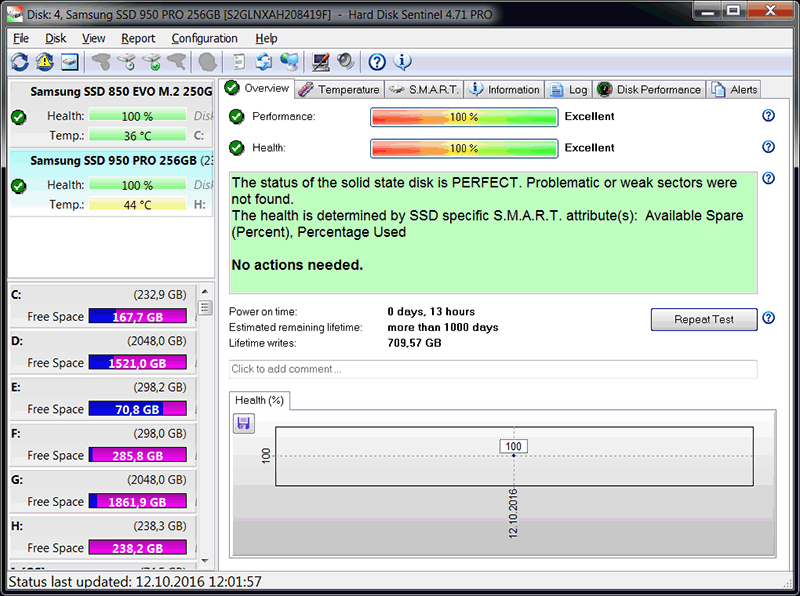Click F: free space bar 285,8 GB
800x596 pixels.
pyautogui.click(x=137, y=455)
